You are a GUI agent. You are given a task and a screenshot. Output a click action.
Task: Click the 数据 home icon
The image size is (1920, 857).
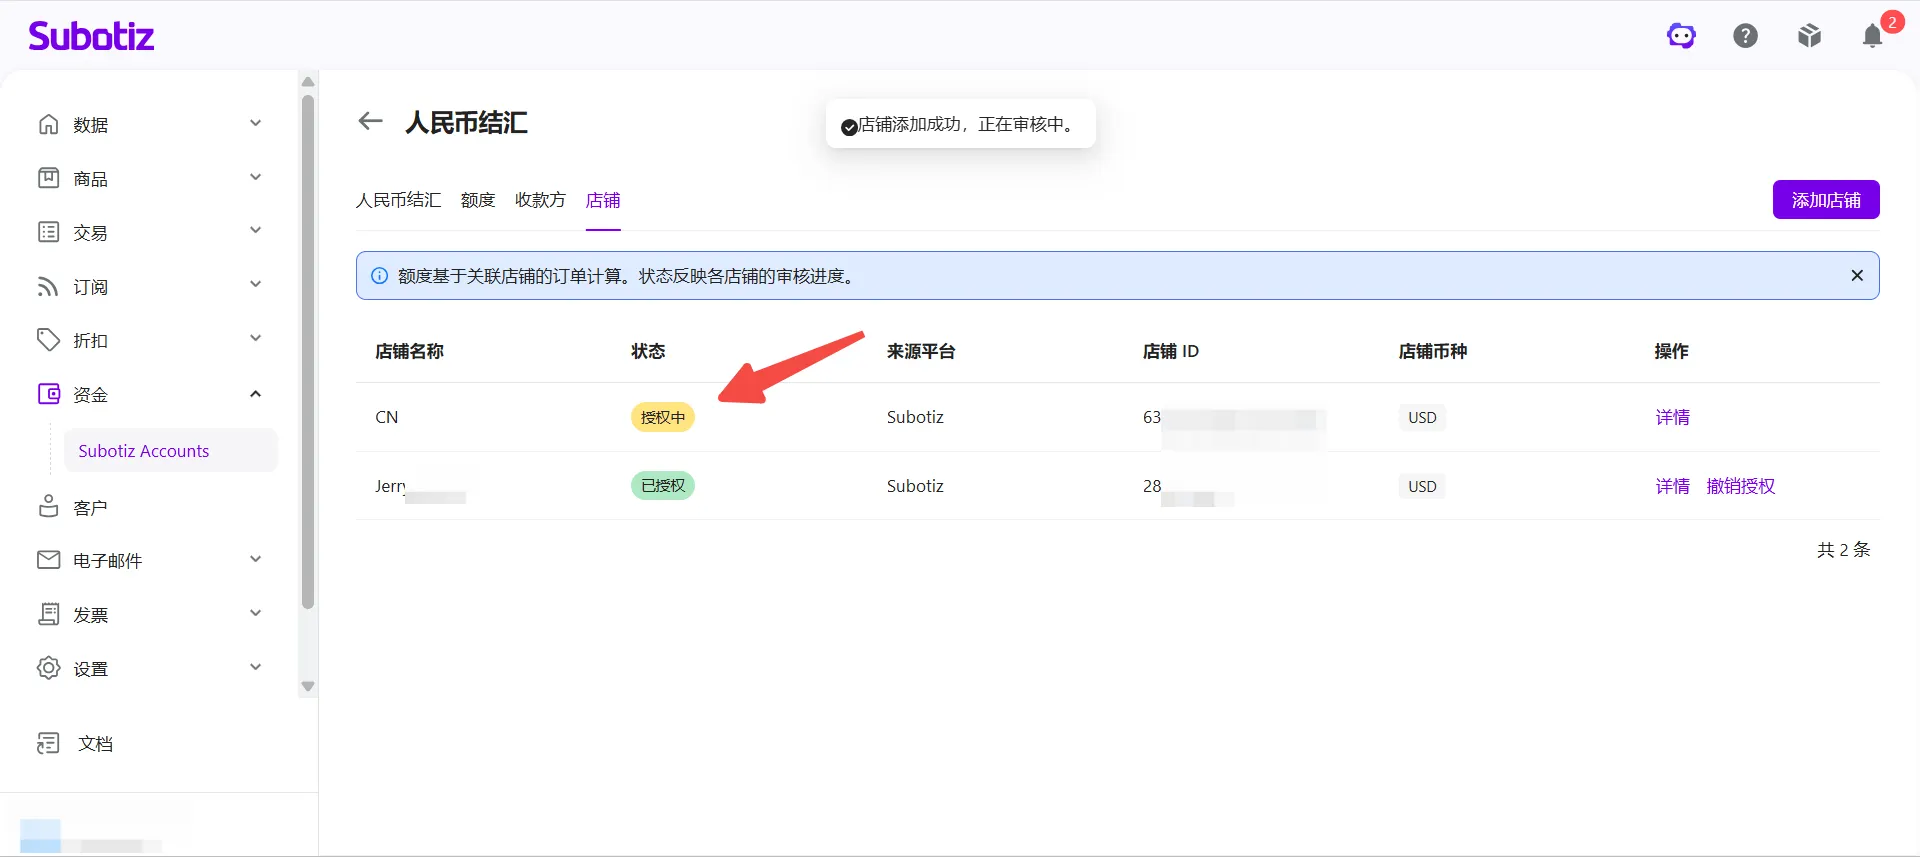(48, 124)
